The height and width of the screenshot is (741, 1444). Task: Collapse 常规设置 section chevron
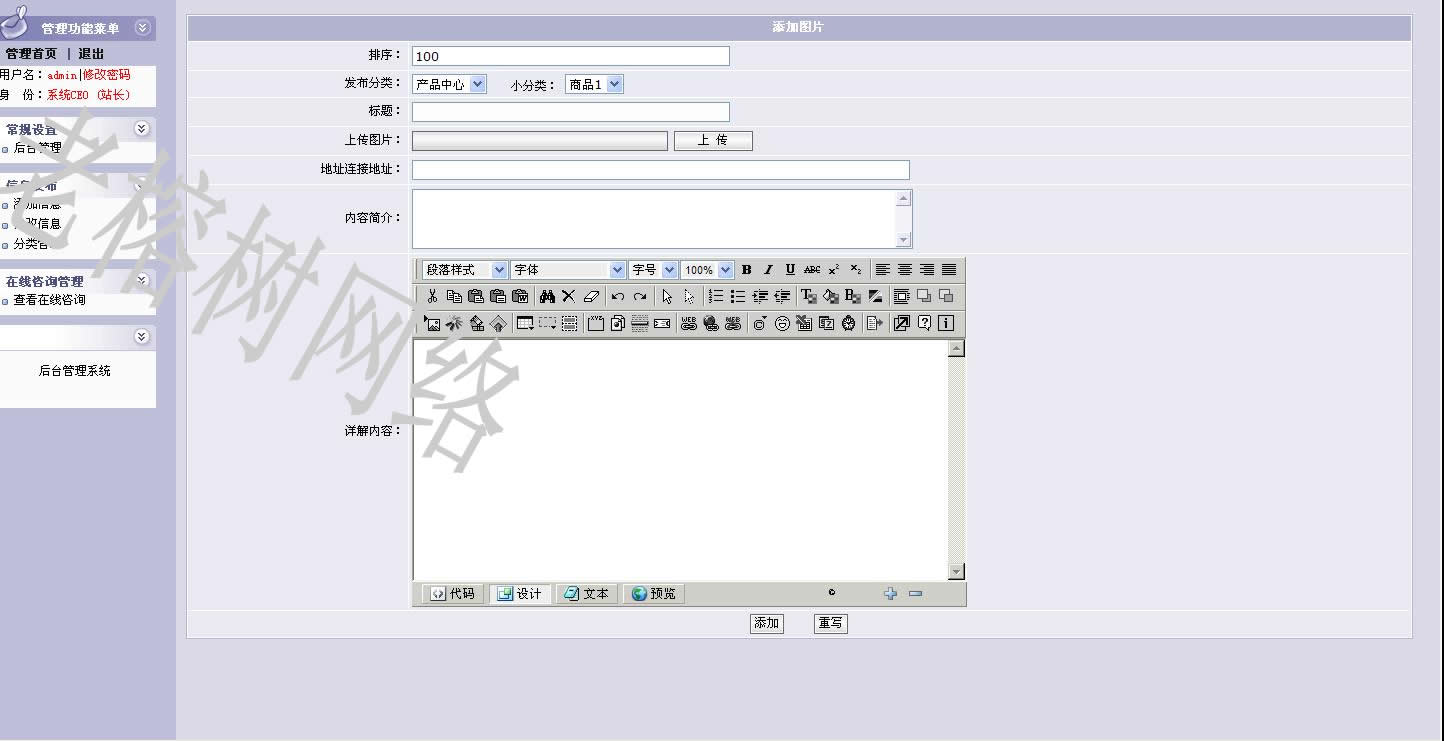(142, 128)
